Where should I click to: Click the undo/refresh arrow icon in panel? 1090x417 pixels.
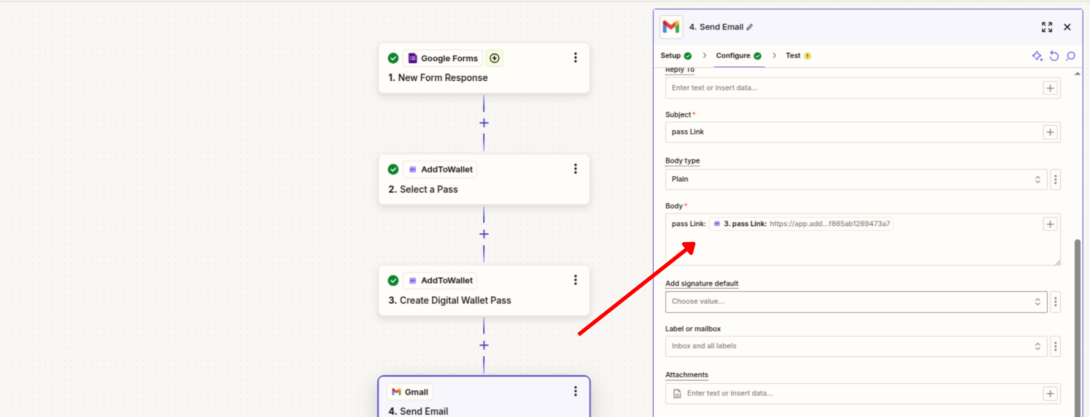tap(1054, 56)
